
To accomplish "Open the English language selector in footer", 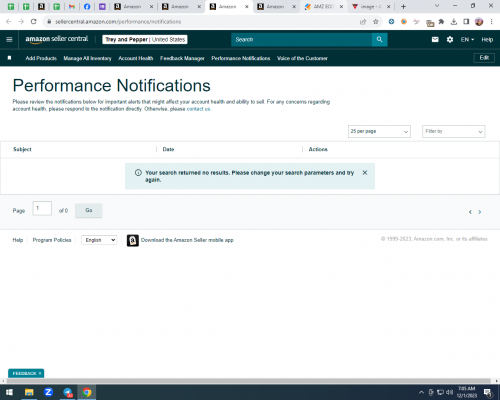I will pyautogui.click(x=99, y=240).
